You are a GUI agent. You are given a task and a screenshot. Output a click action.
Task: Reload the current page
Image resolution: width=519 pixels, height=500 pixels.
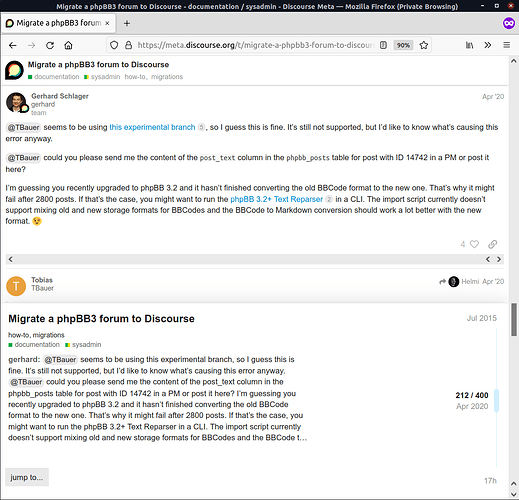(x=50, y=45)
